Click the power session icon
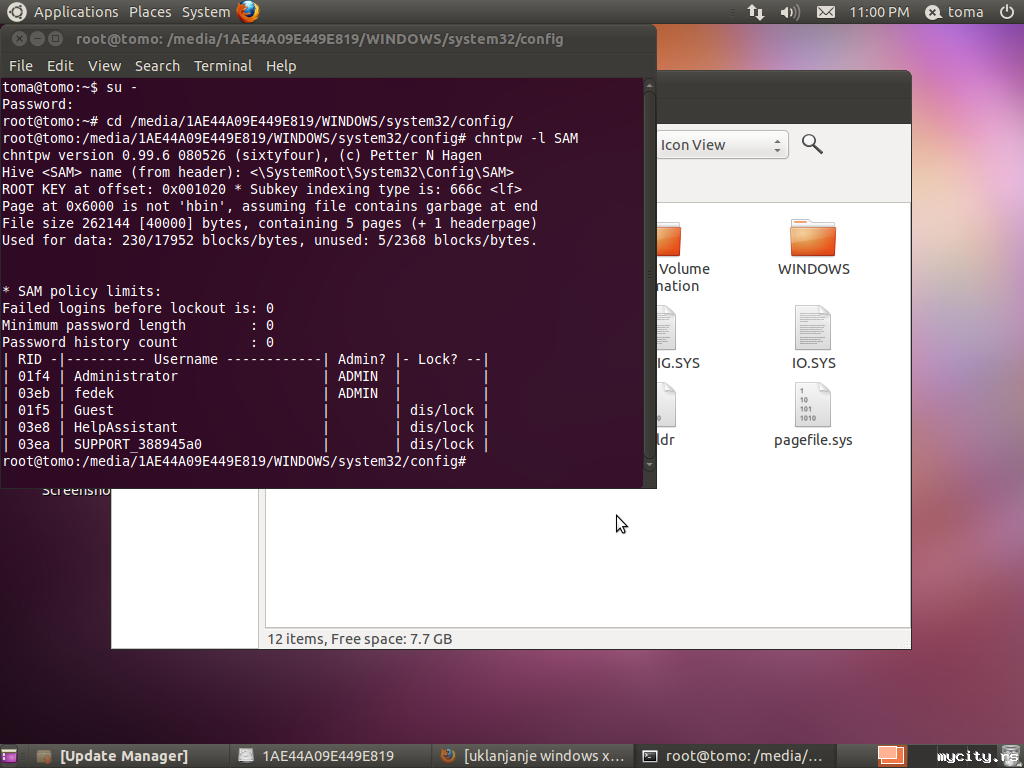The image size is (1024, 768). pyautogui.click(x=1006, y=12)
